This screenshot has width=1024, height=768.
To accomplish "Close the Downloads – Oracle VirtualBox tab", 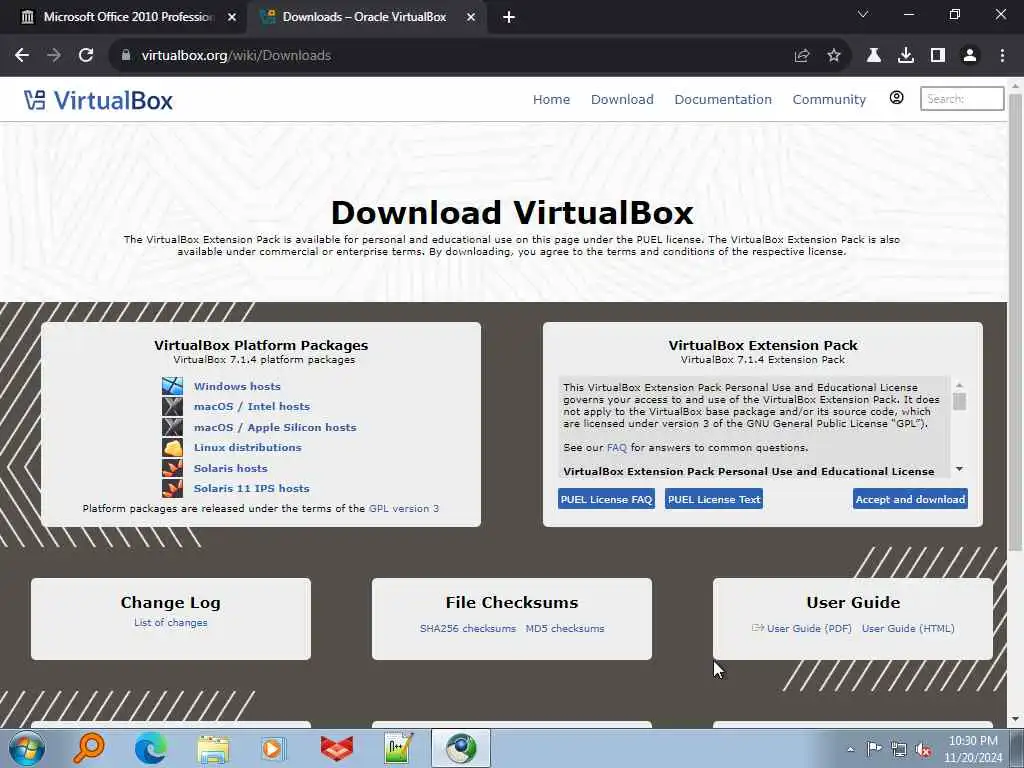I will 471,17.
